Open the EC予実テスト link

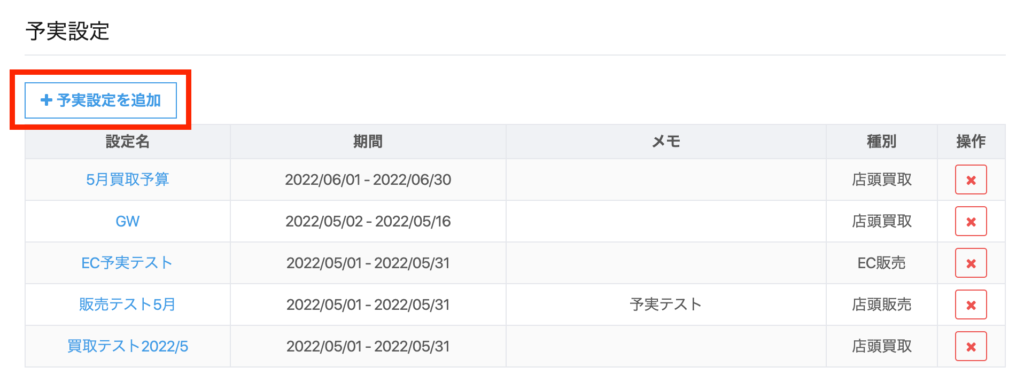coord(127,263)
